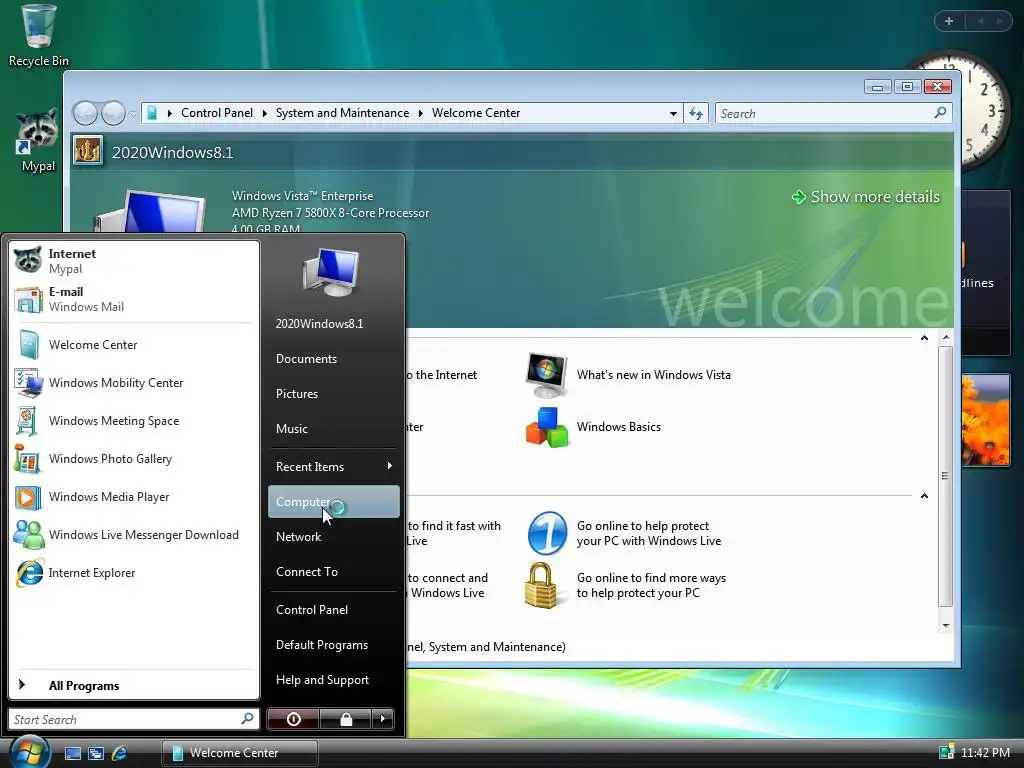Click Show more details link

pyautogui.click(x=865, y=197)
